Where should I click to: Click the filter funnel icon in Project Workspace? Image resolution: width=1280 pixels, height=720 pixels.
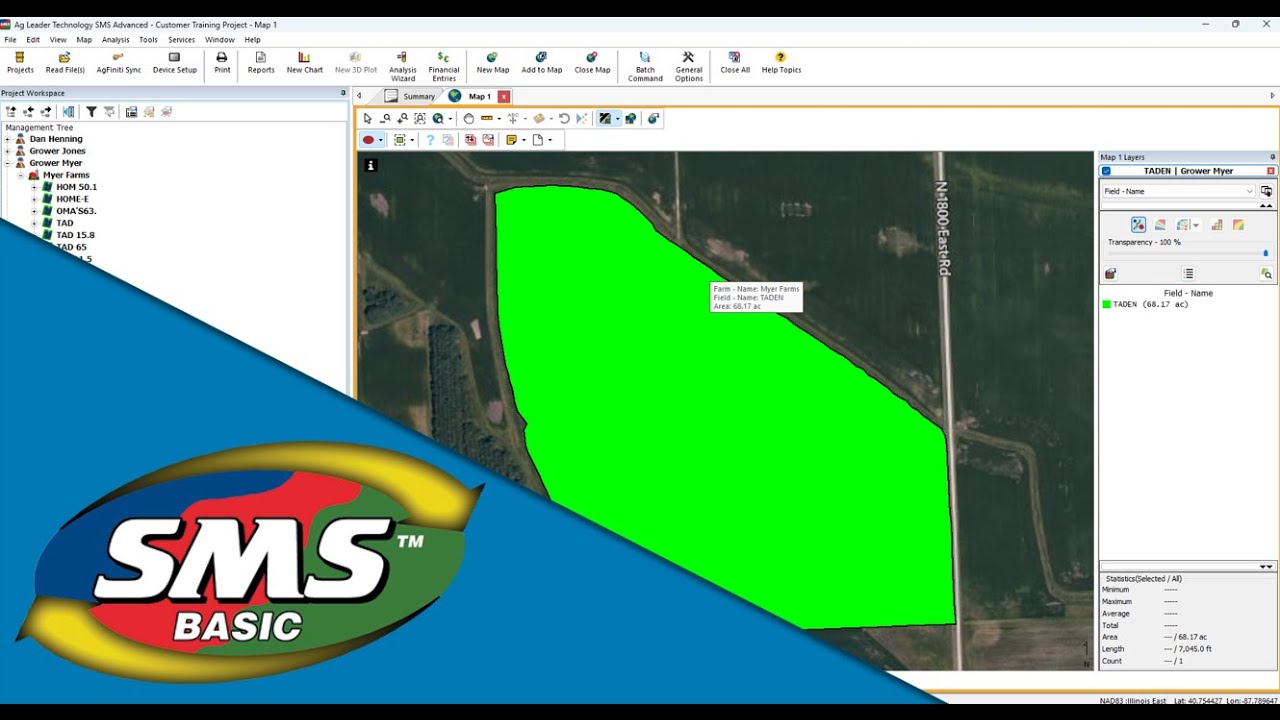point(91,112)
